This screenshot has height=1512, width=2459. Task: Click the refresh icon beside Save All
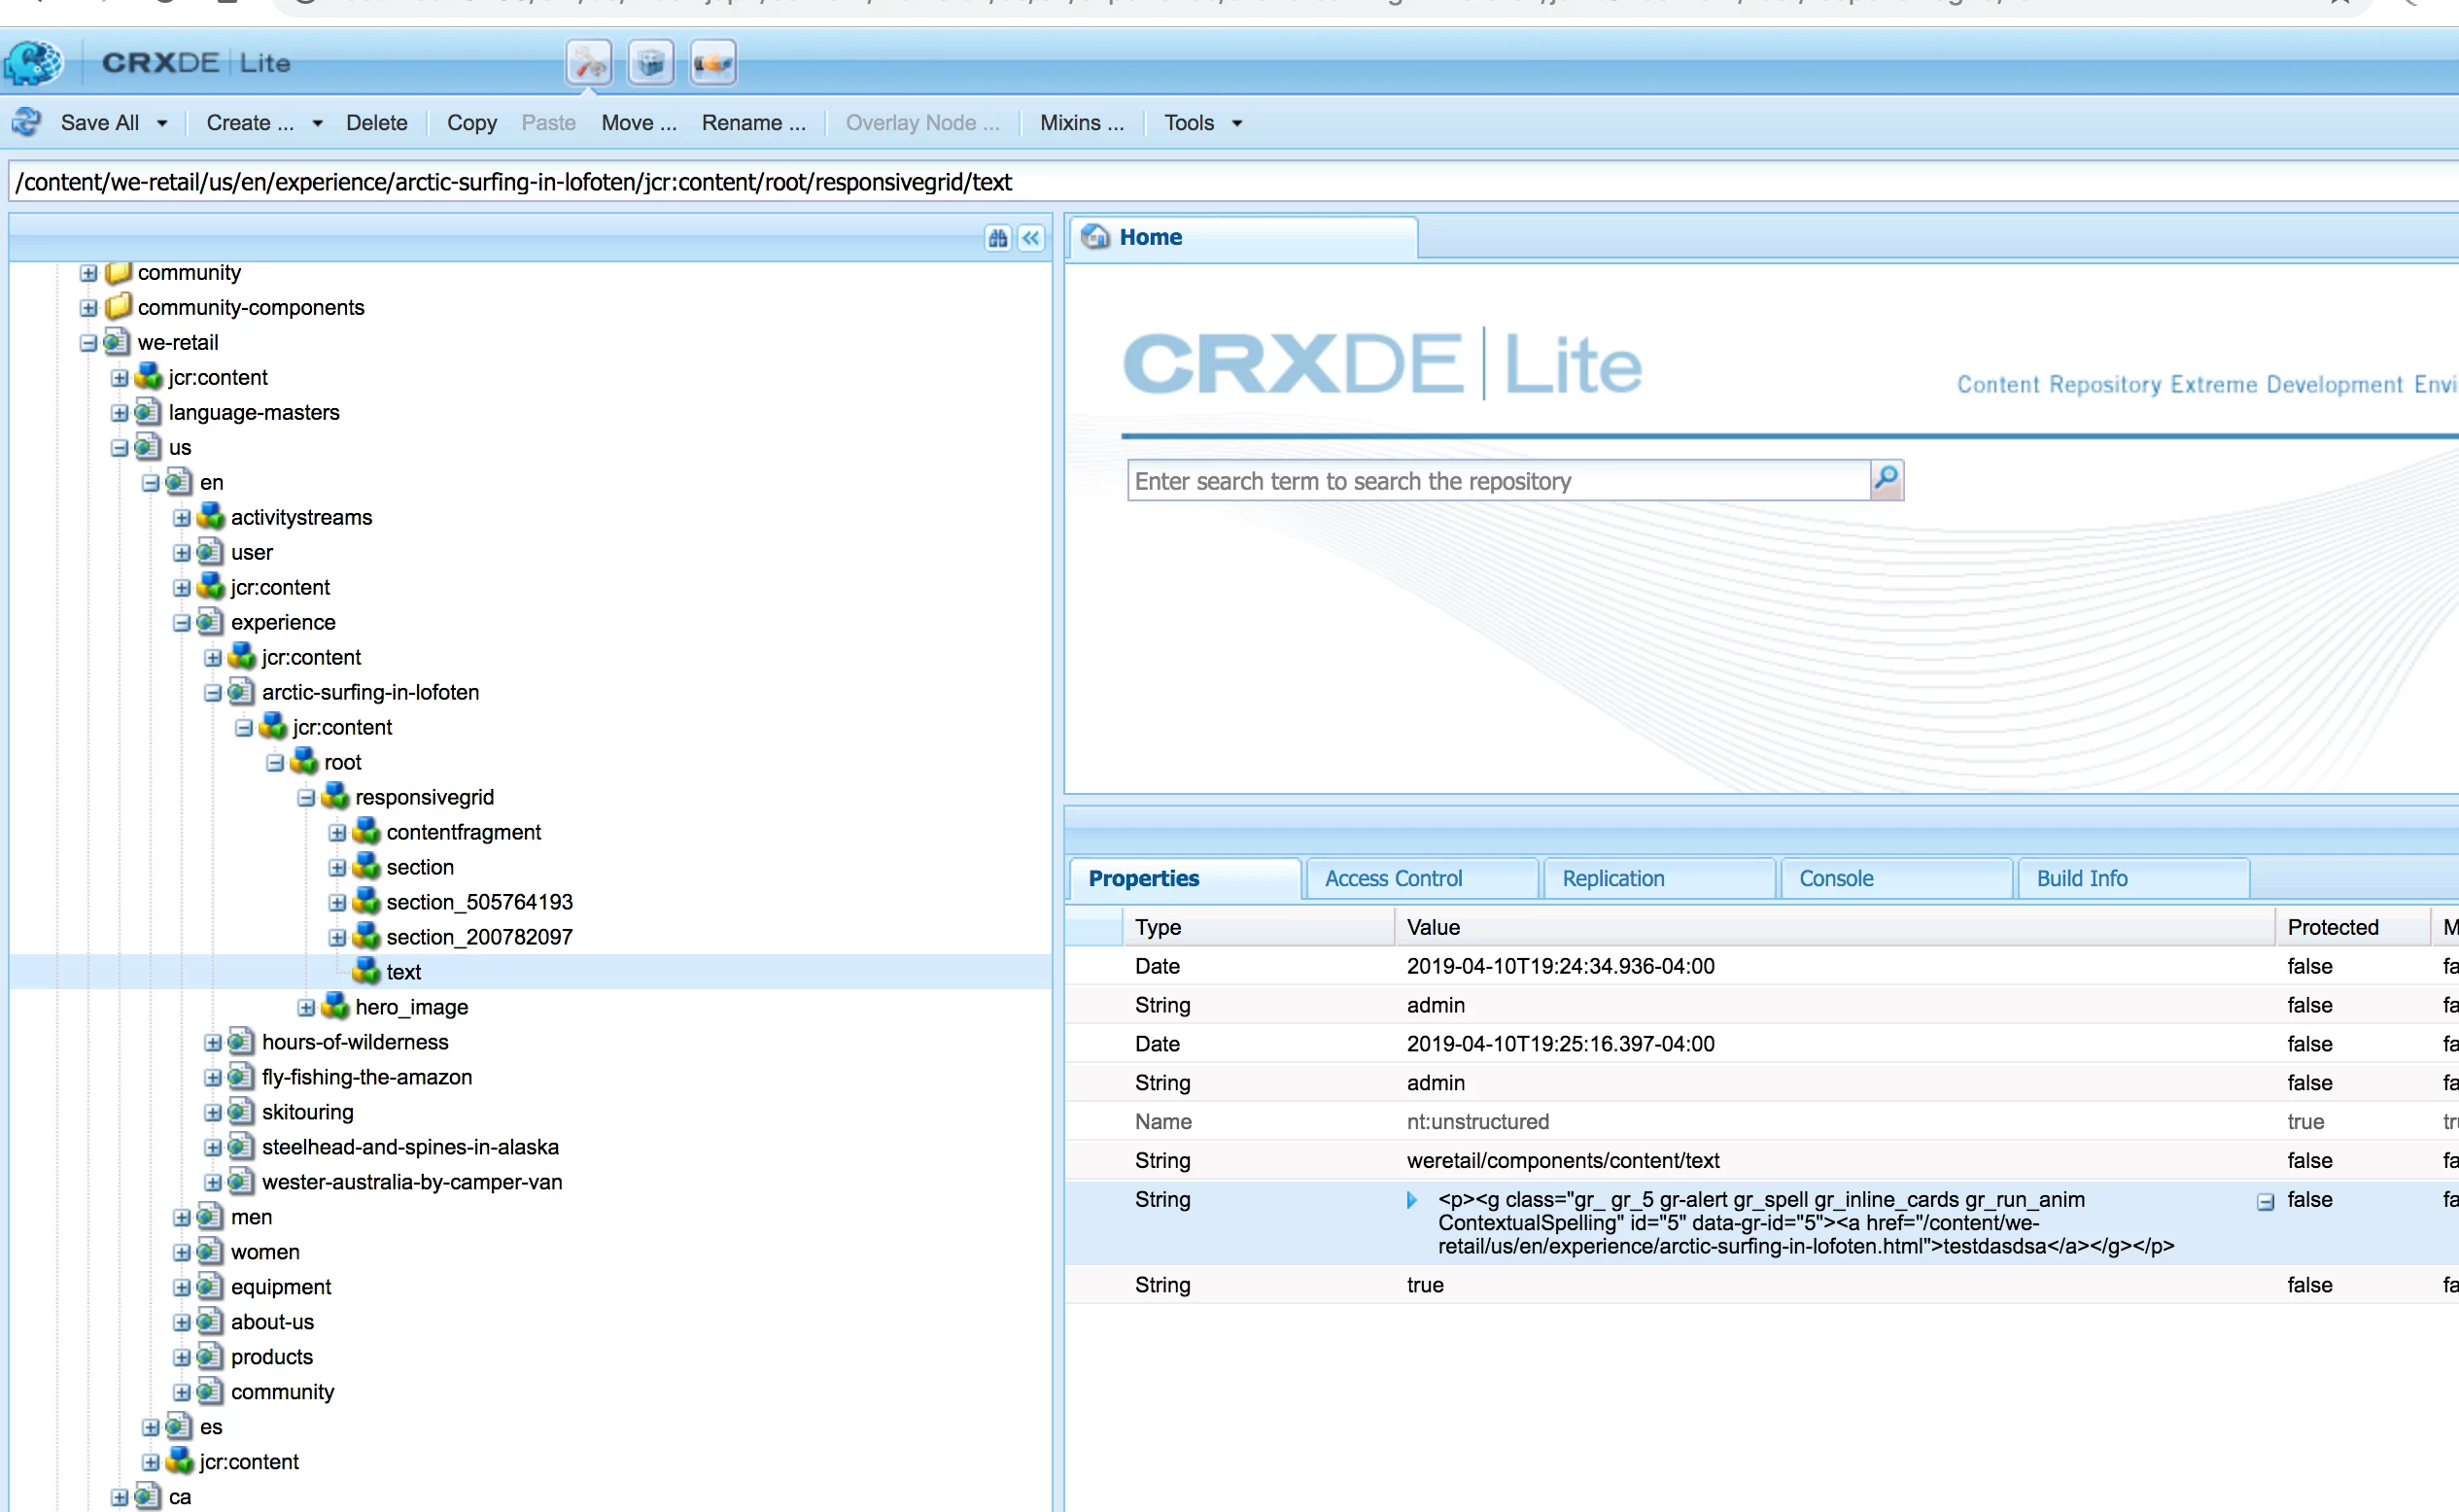click(x=27, y=122)
